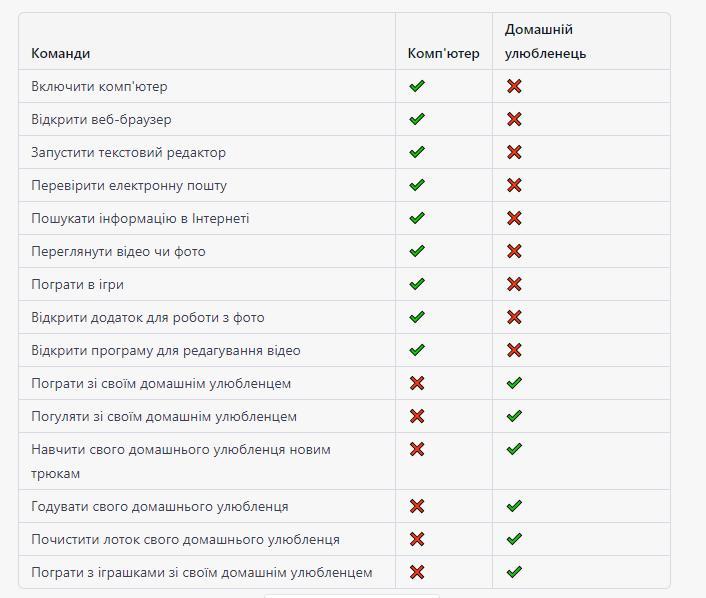The image size is (706, 598).
Task: Click red cross for Відкрити додаток для роботи з фото
Action: [514, 317]
